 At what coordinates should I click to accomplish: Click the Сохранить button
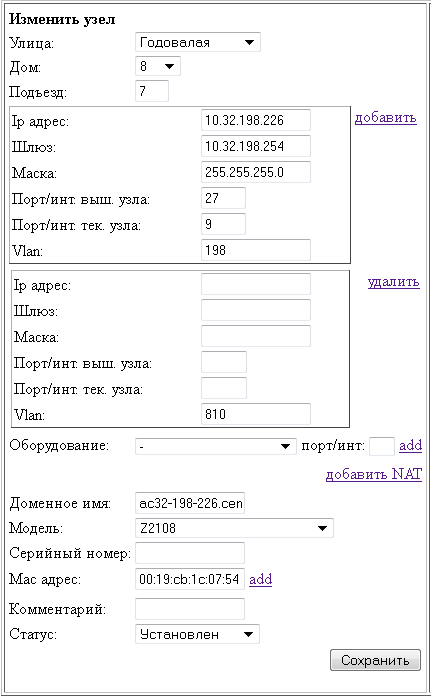pos(375,660)
